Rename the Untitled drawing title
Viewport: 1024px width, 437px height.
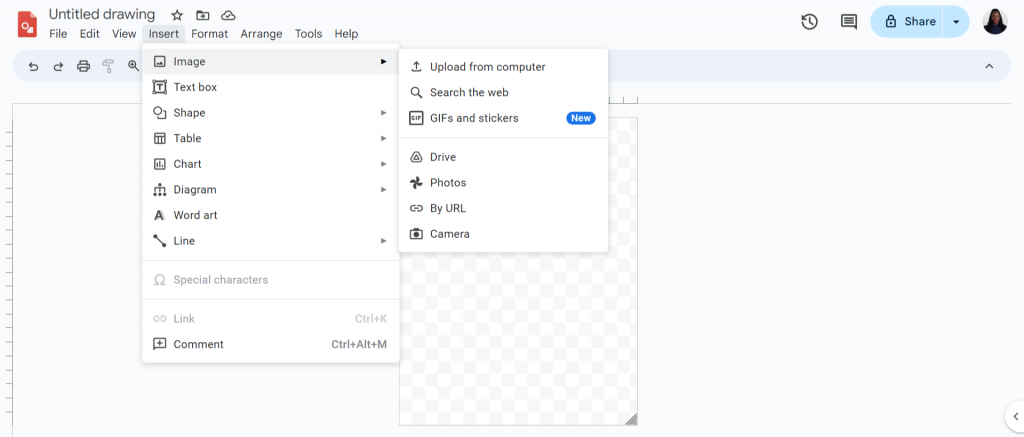(x=102, y=14)
